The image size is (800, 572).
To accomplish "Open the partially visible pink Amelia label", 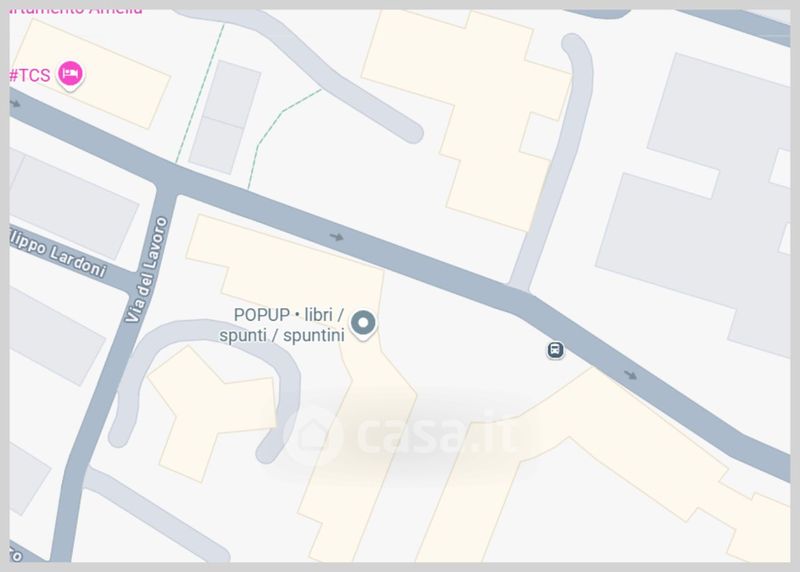I will 77,10.
